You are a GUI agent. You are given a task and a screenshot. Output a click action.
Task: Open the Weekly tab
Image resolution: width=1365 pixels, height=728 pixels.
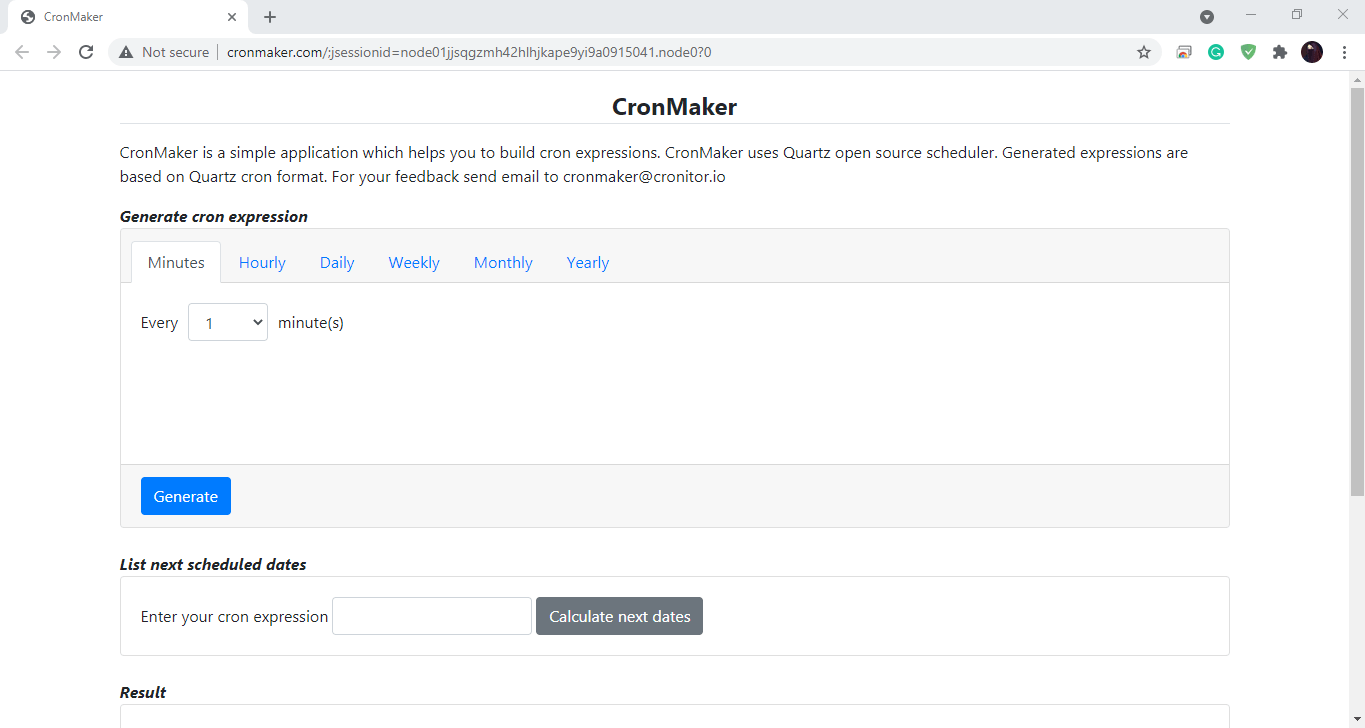pos(414,262)
